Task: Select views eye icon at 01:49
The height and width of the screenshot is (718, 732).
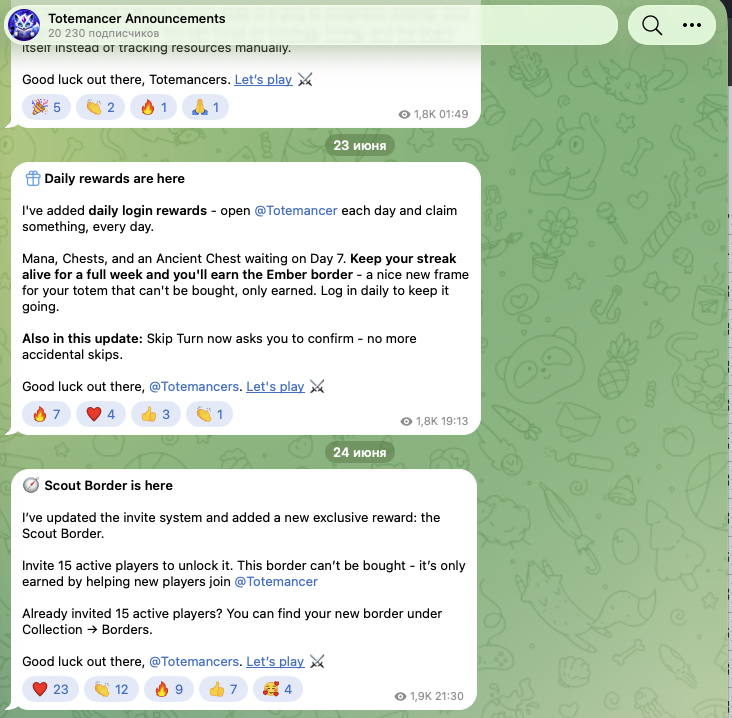Action: (x=404, y=114)
